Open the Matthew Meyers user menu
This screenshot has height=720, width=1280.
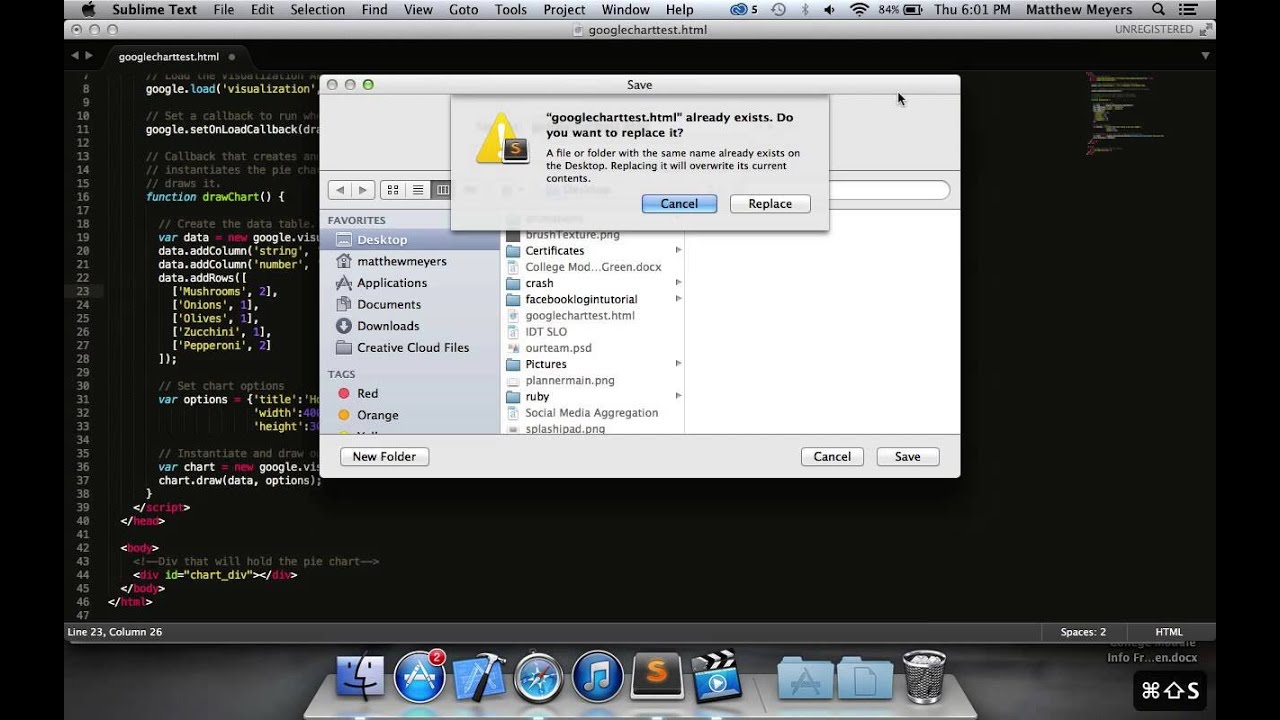click(x=1080, y=10)
